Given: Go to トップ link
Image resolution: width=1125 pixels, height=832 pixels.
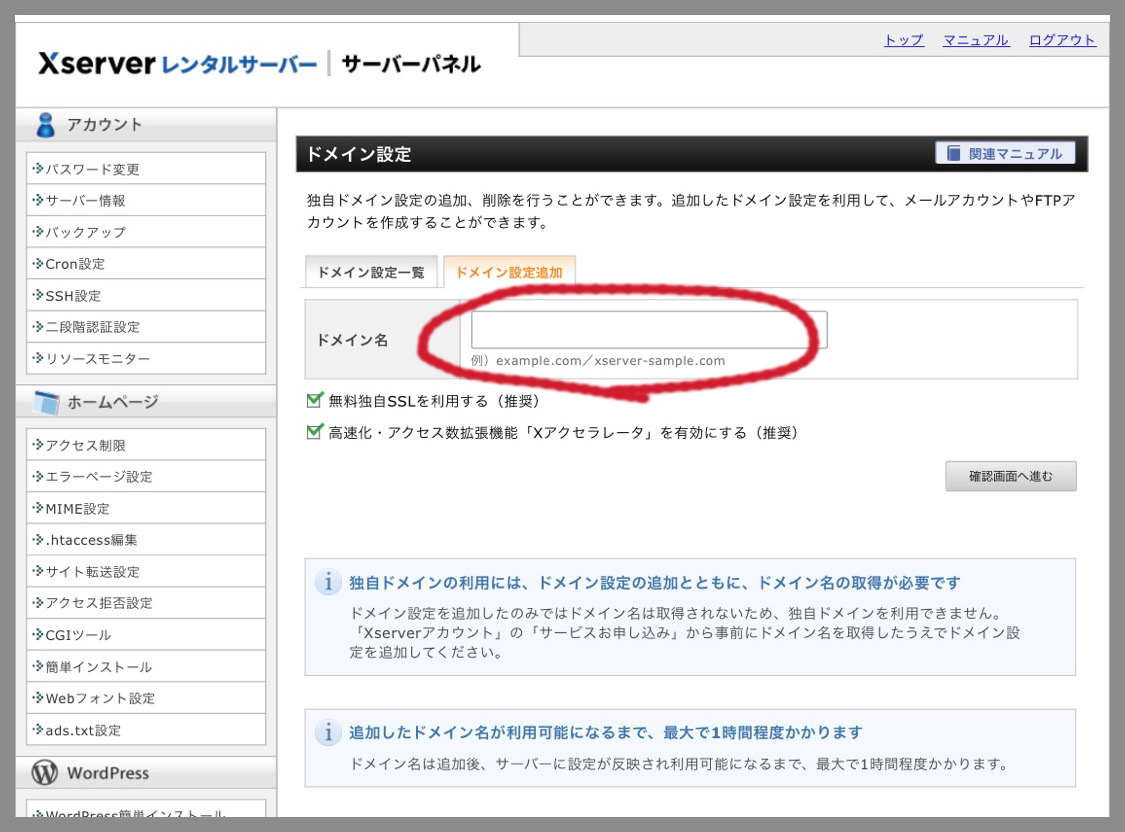Looking at the screenshot, I should [903, 40].
